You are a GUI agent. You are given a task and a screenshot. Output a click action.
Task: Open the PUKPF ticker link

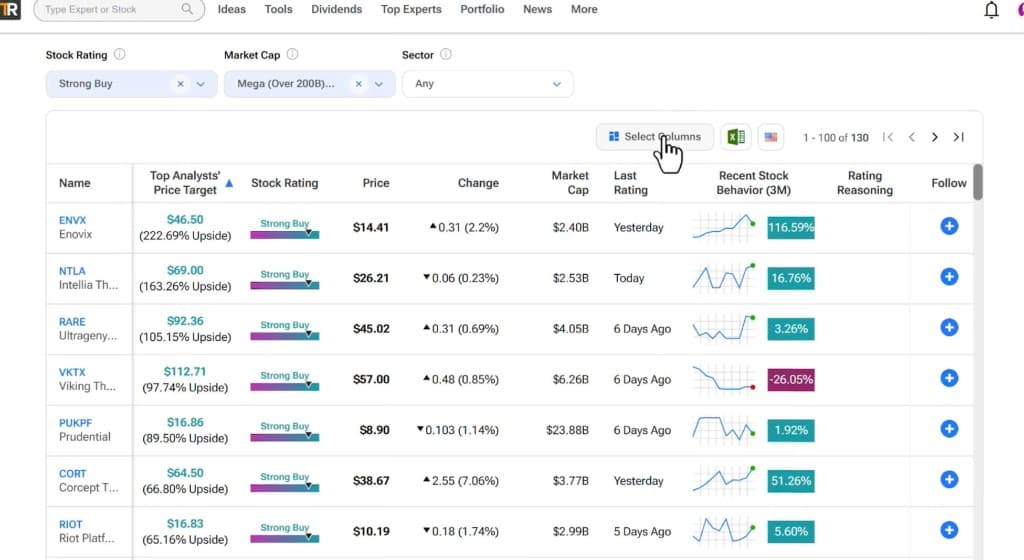[75, 423]
